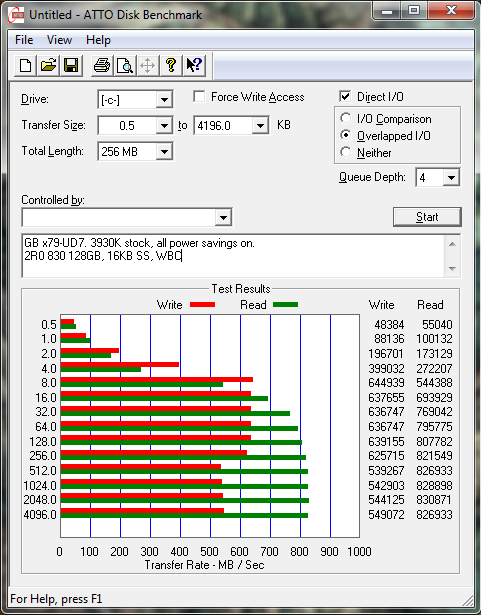Image resolution: width=481 pixels, height=615 pixels.
Task: Choose the Neither radio option
Action: pos(346,152)
